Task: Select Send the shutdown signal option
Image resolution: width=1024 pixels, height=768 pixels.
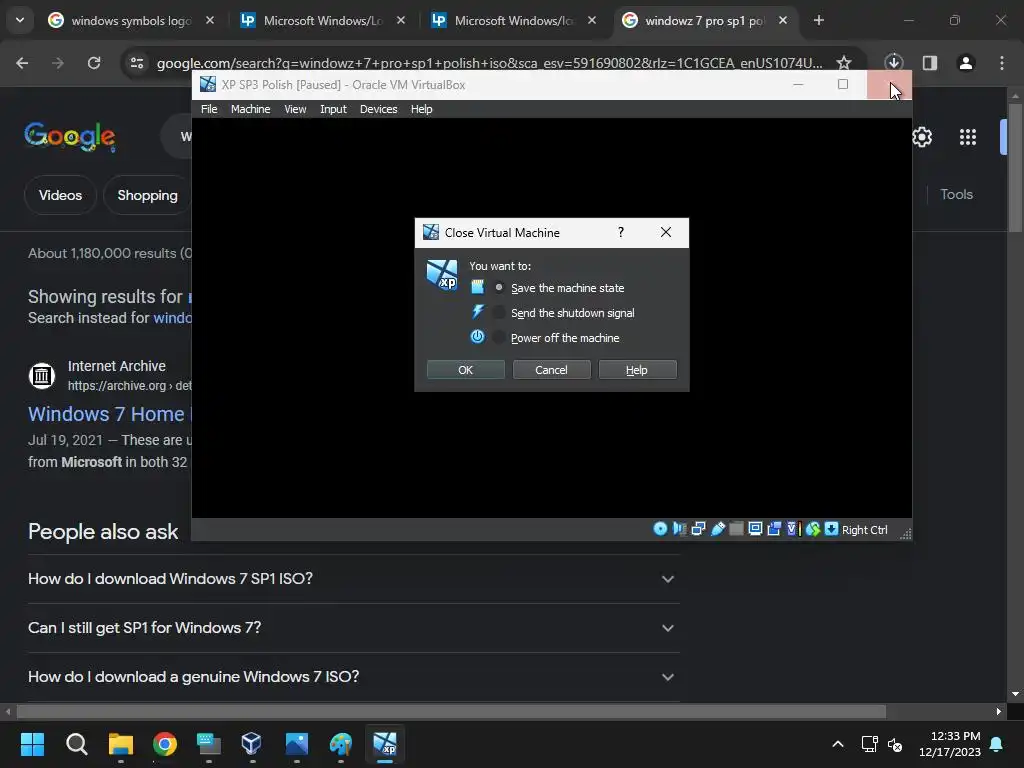Action: pos(566,313)
